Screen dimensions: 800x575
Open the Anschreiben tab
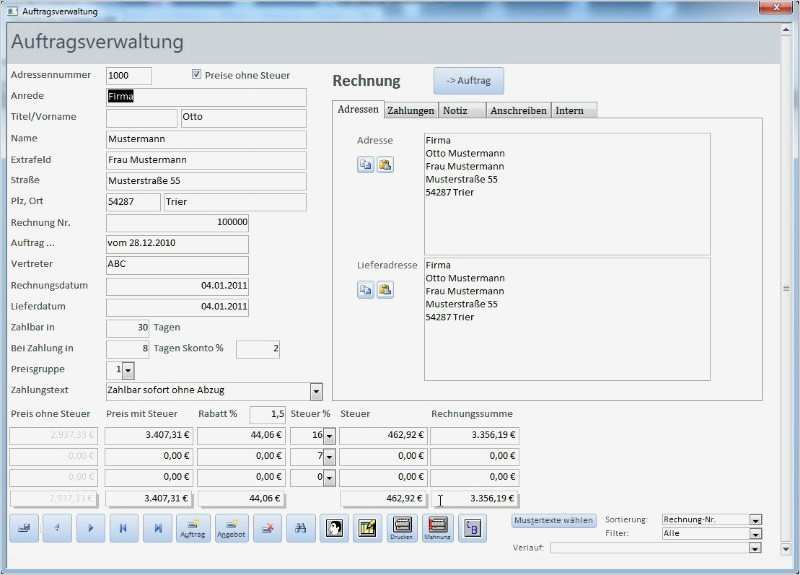(518, 111)
